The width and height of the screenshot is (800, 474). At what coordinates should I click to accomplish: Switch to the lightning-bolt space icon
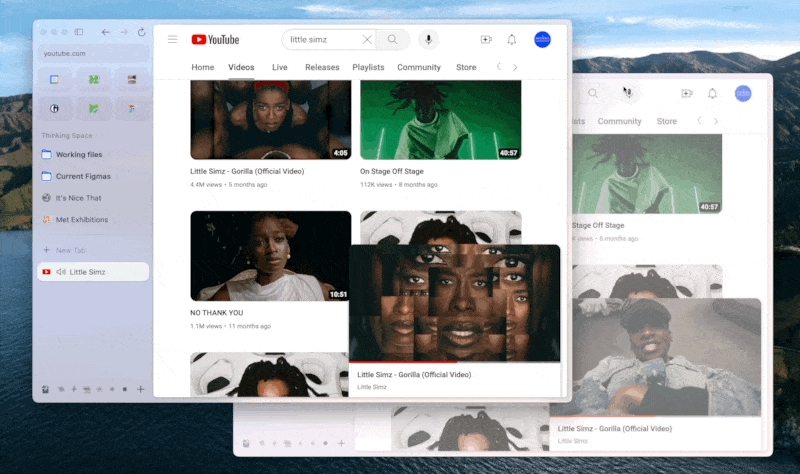pos(74,389)
